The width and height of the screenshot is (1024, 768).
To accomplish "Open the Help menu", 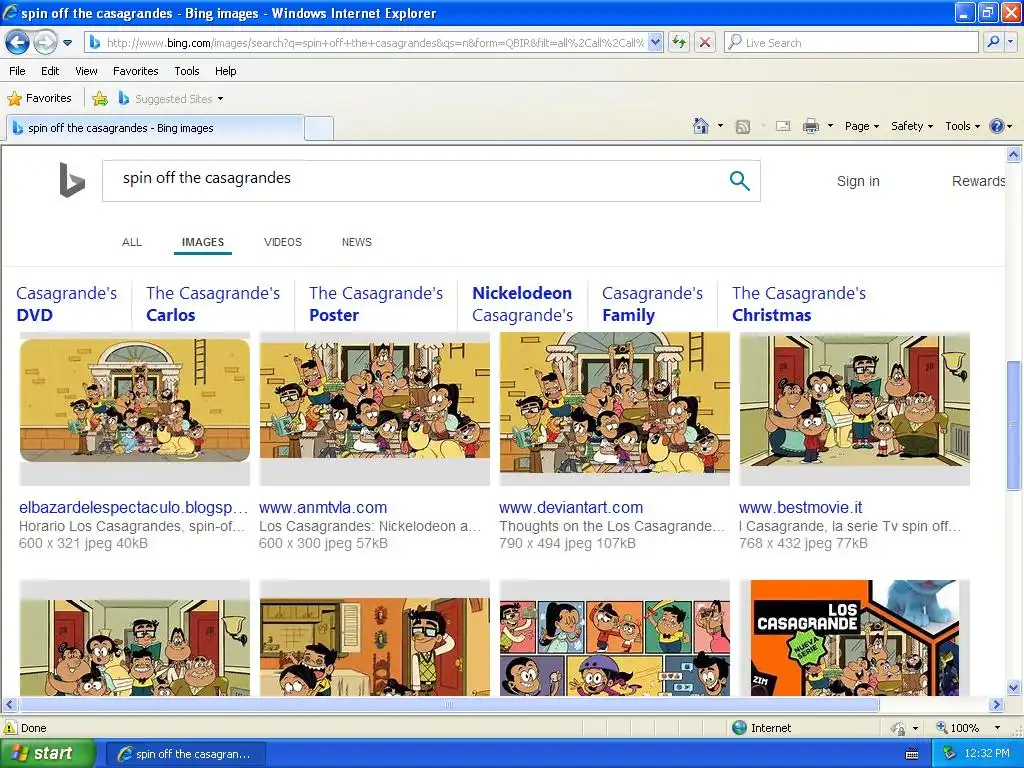I will 225,71.
